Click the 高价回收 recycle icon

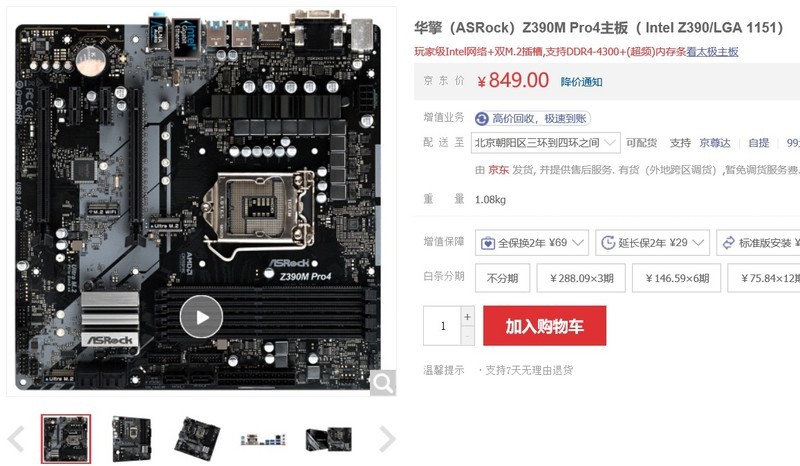tap(482, 119)
